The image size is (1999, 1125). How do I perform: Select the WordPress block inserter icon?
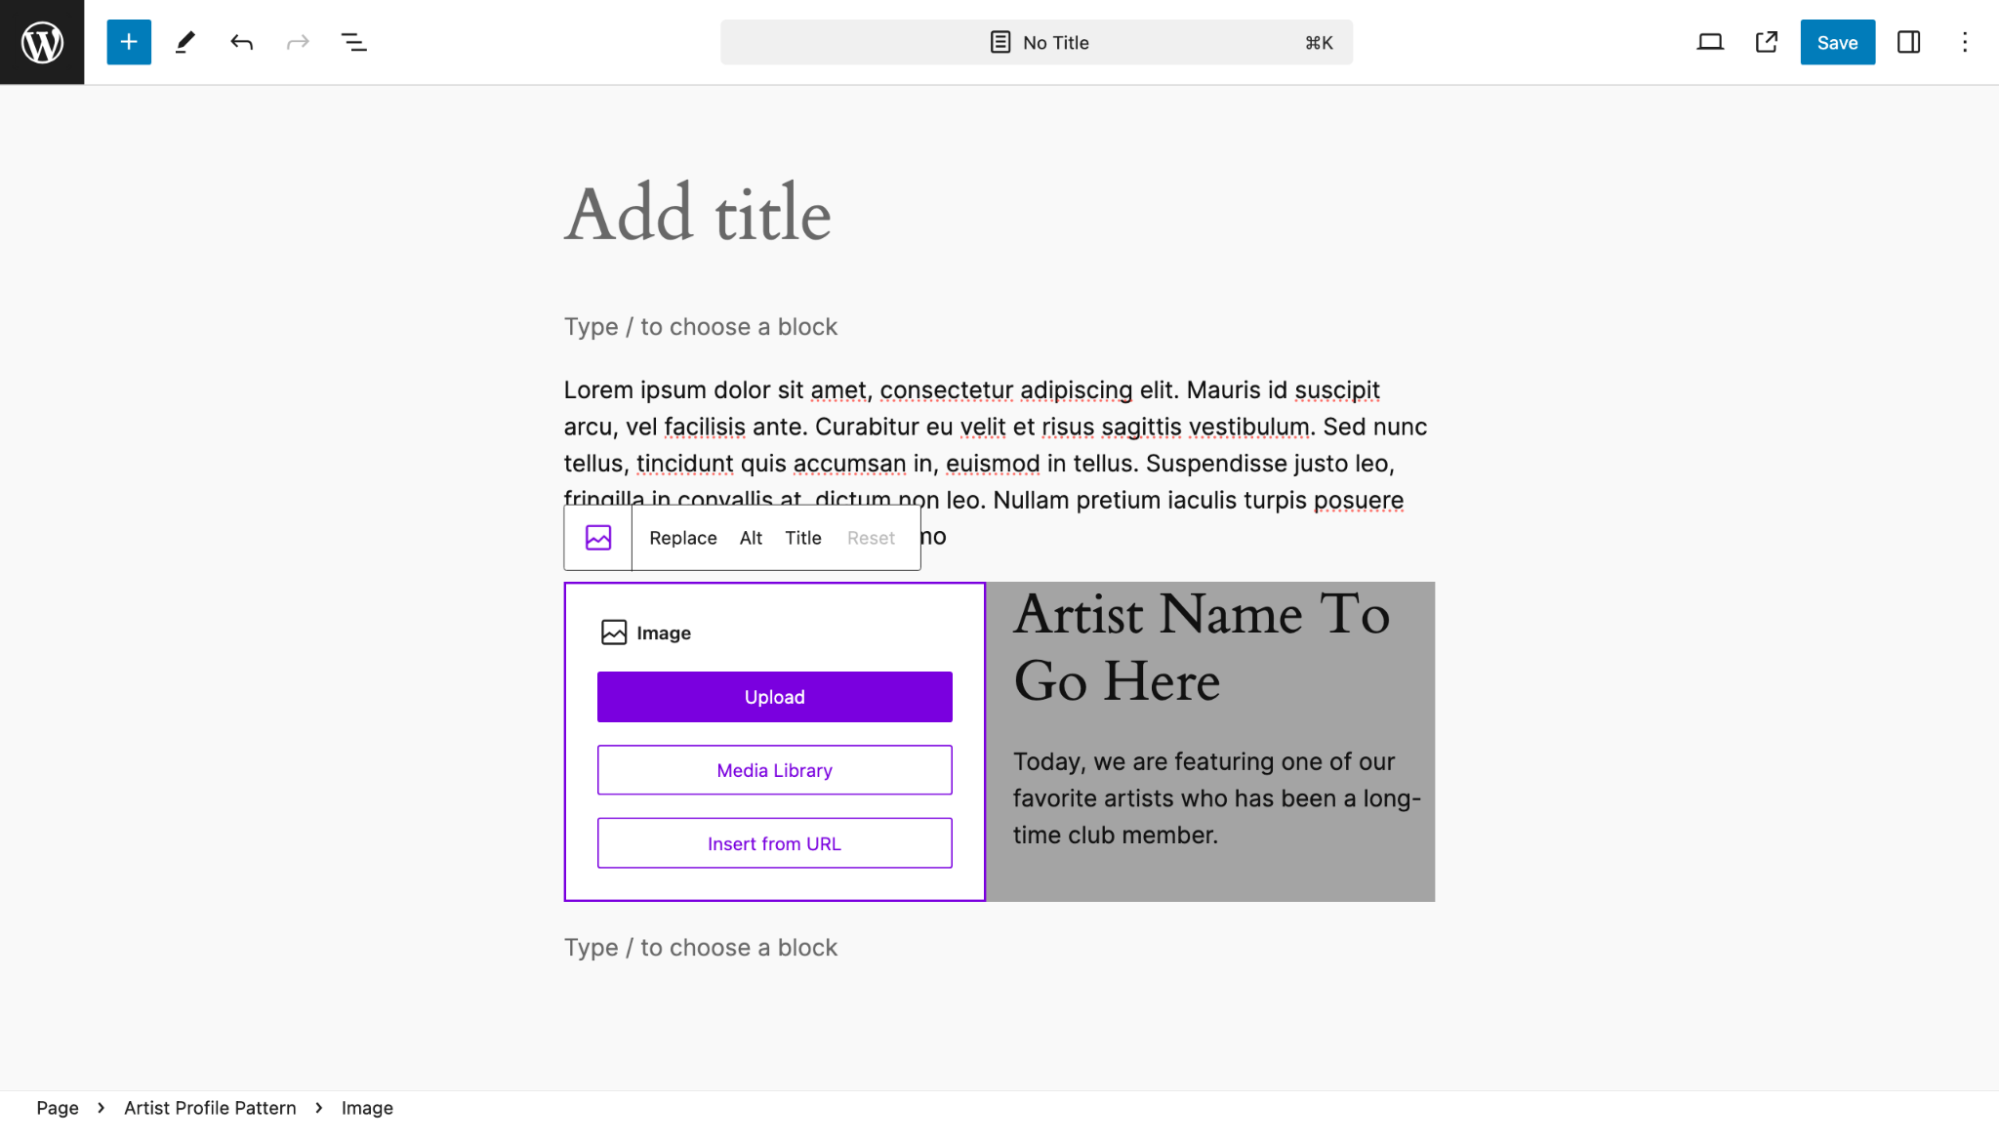pyautogui.click(x=128, y=41)
